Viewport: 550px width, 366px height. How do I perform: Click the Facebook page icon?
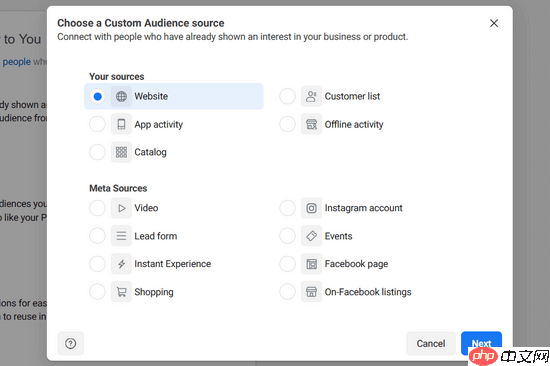(311, 264)
